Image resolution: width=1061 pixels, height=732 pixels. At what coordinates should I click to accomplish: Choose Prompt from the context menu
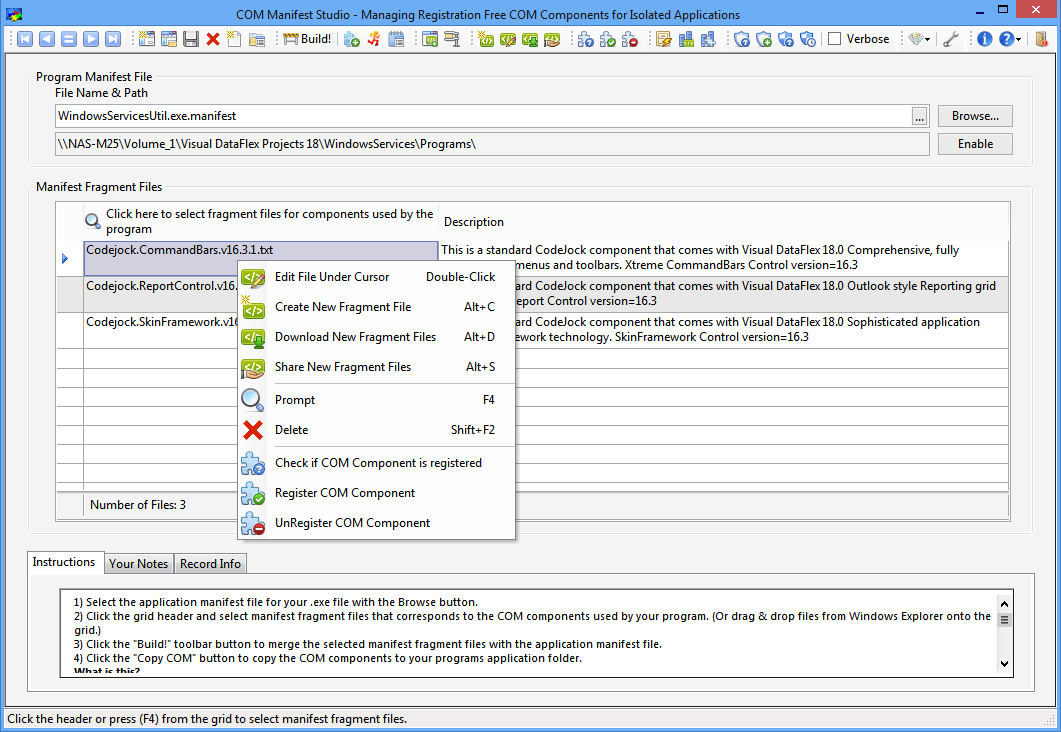point(376,400)
